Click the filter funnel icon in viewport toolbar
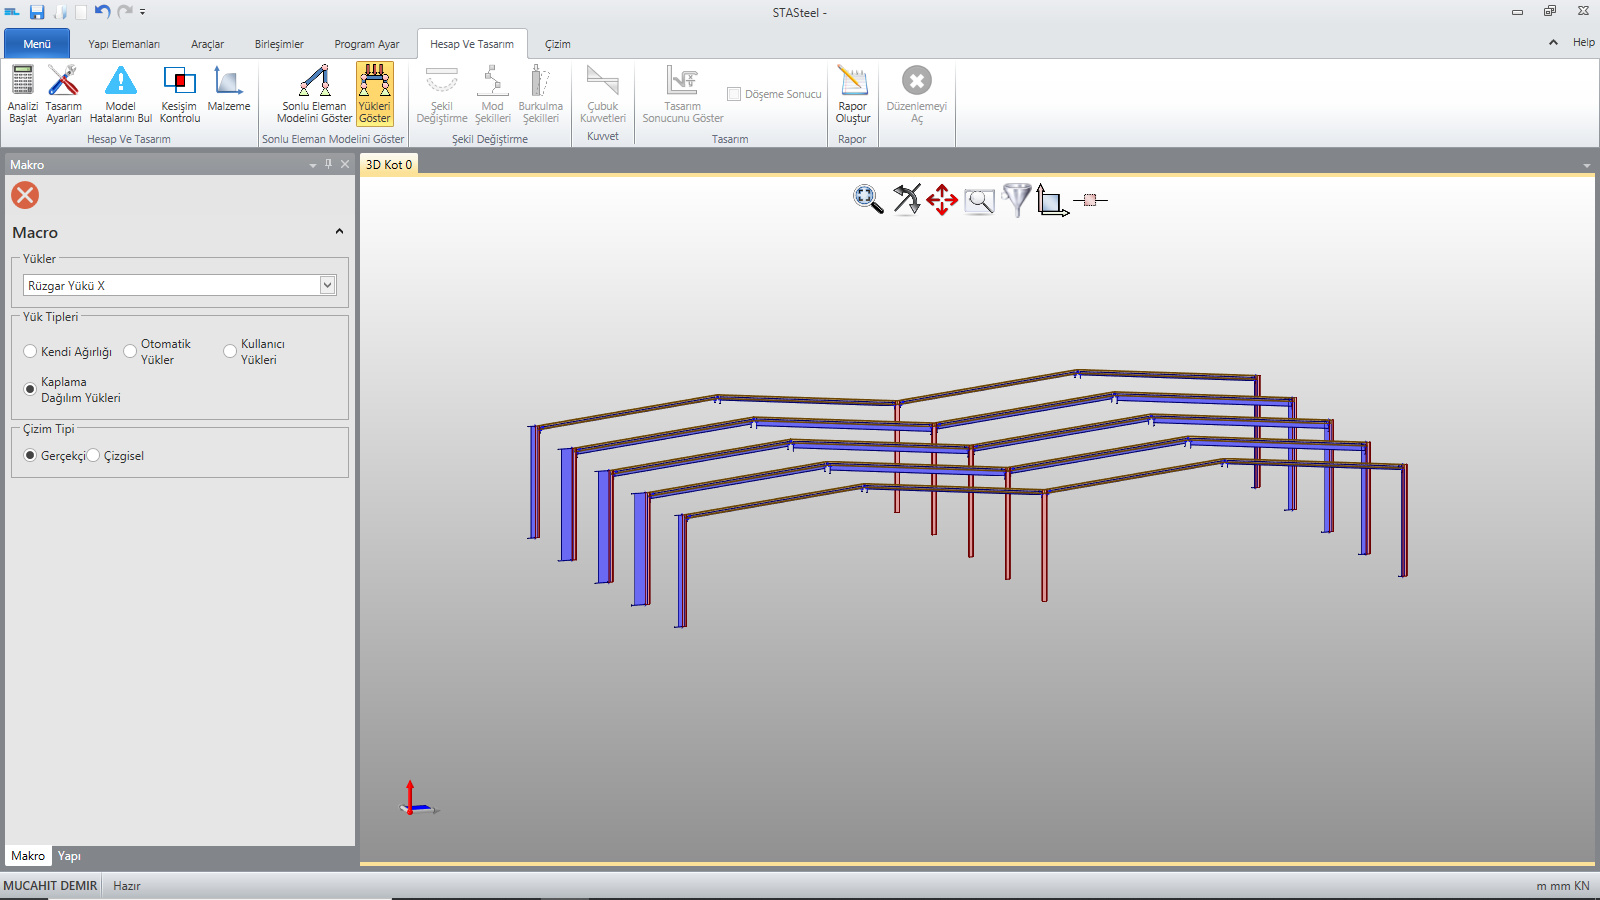This screenshot has width=1600, height=900. point(1016,200)
